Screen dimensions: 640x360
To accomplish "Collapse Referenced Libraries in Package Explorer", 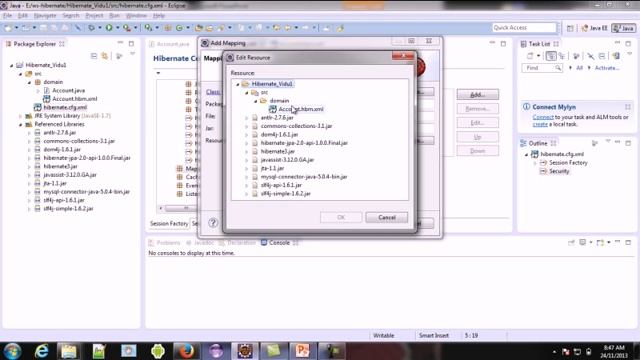I will pos(20,124).
